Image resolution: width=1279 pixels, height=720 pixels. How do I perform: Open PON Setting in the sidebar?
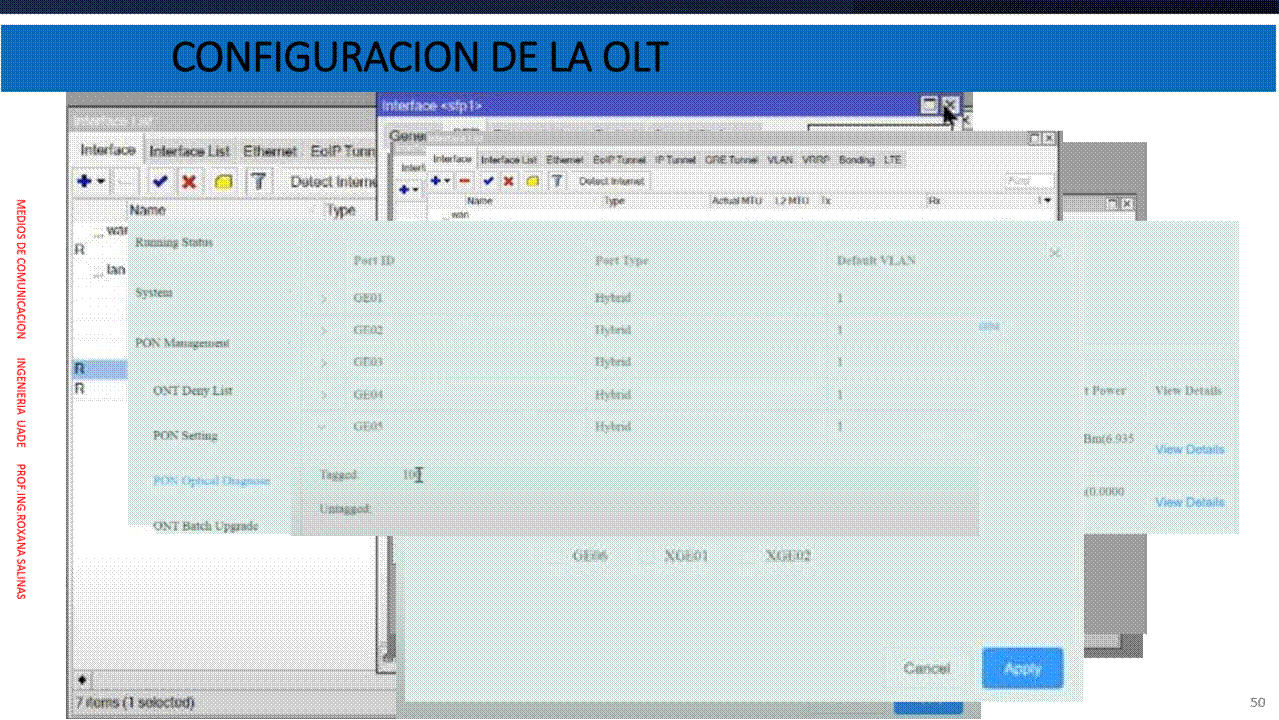coord(185,436)
